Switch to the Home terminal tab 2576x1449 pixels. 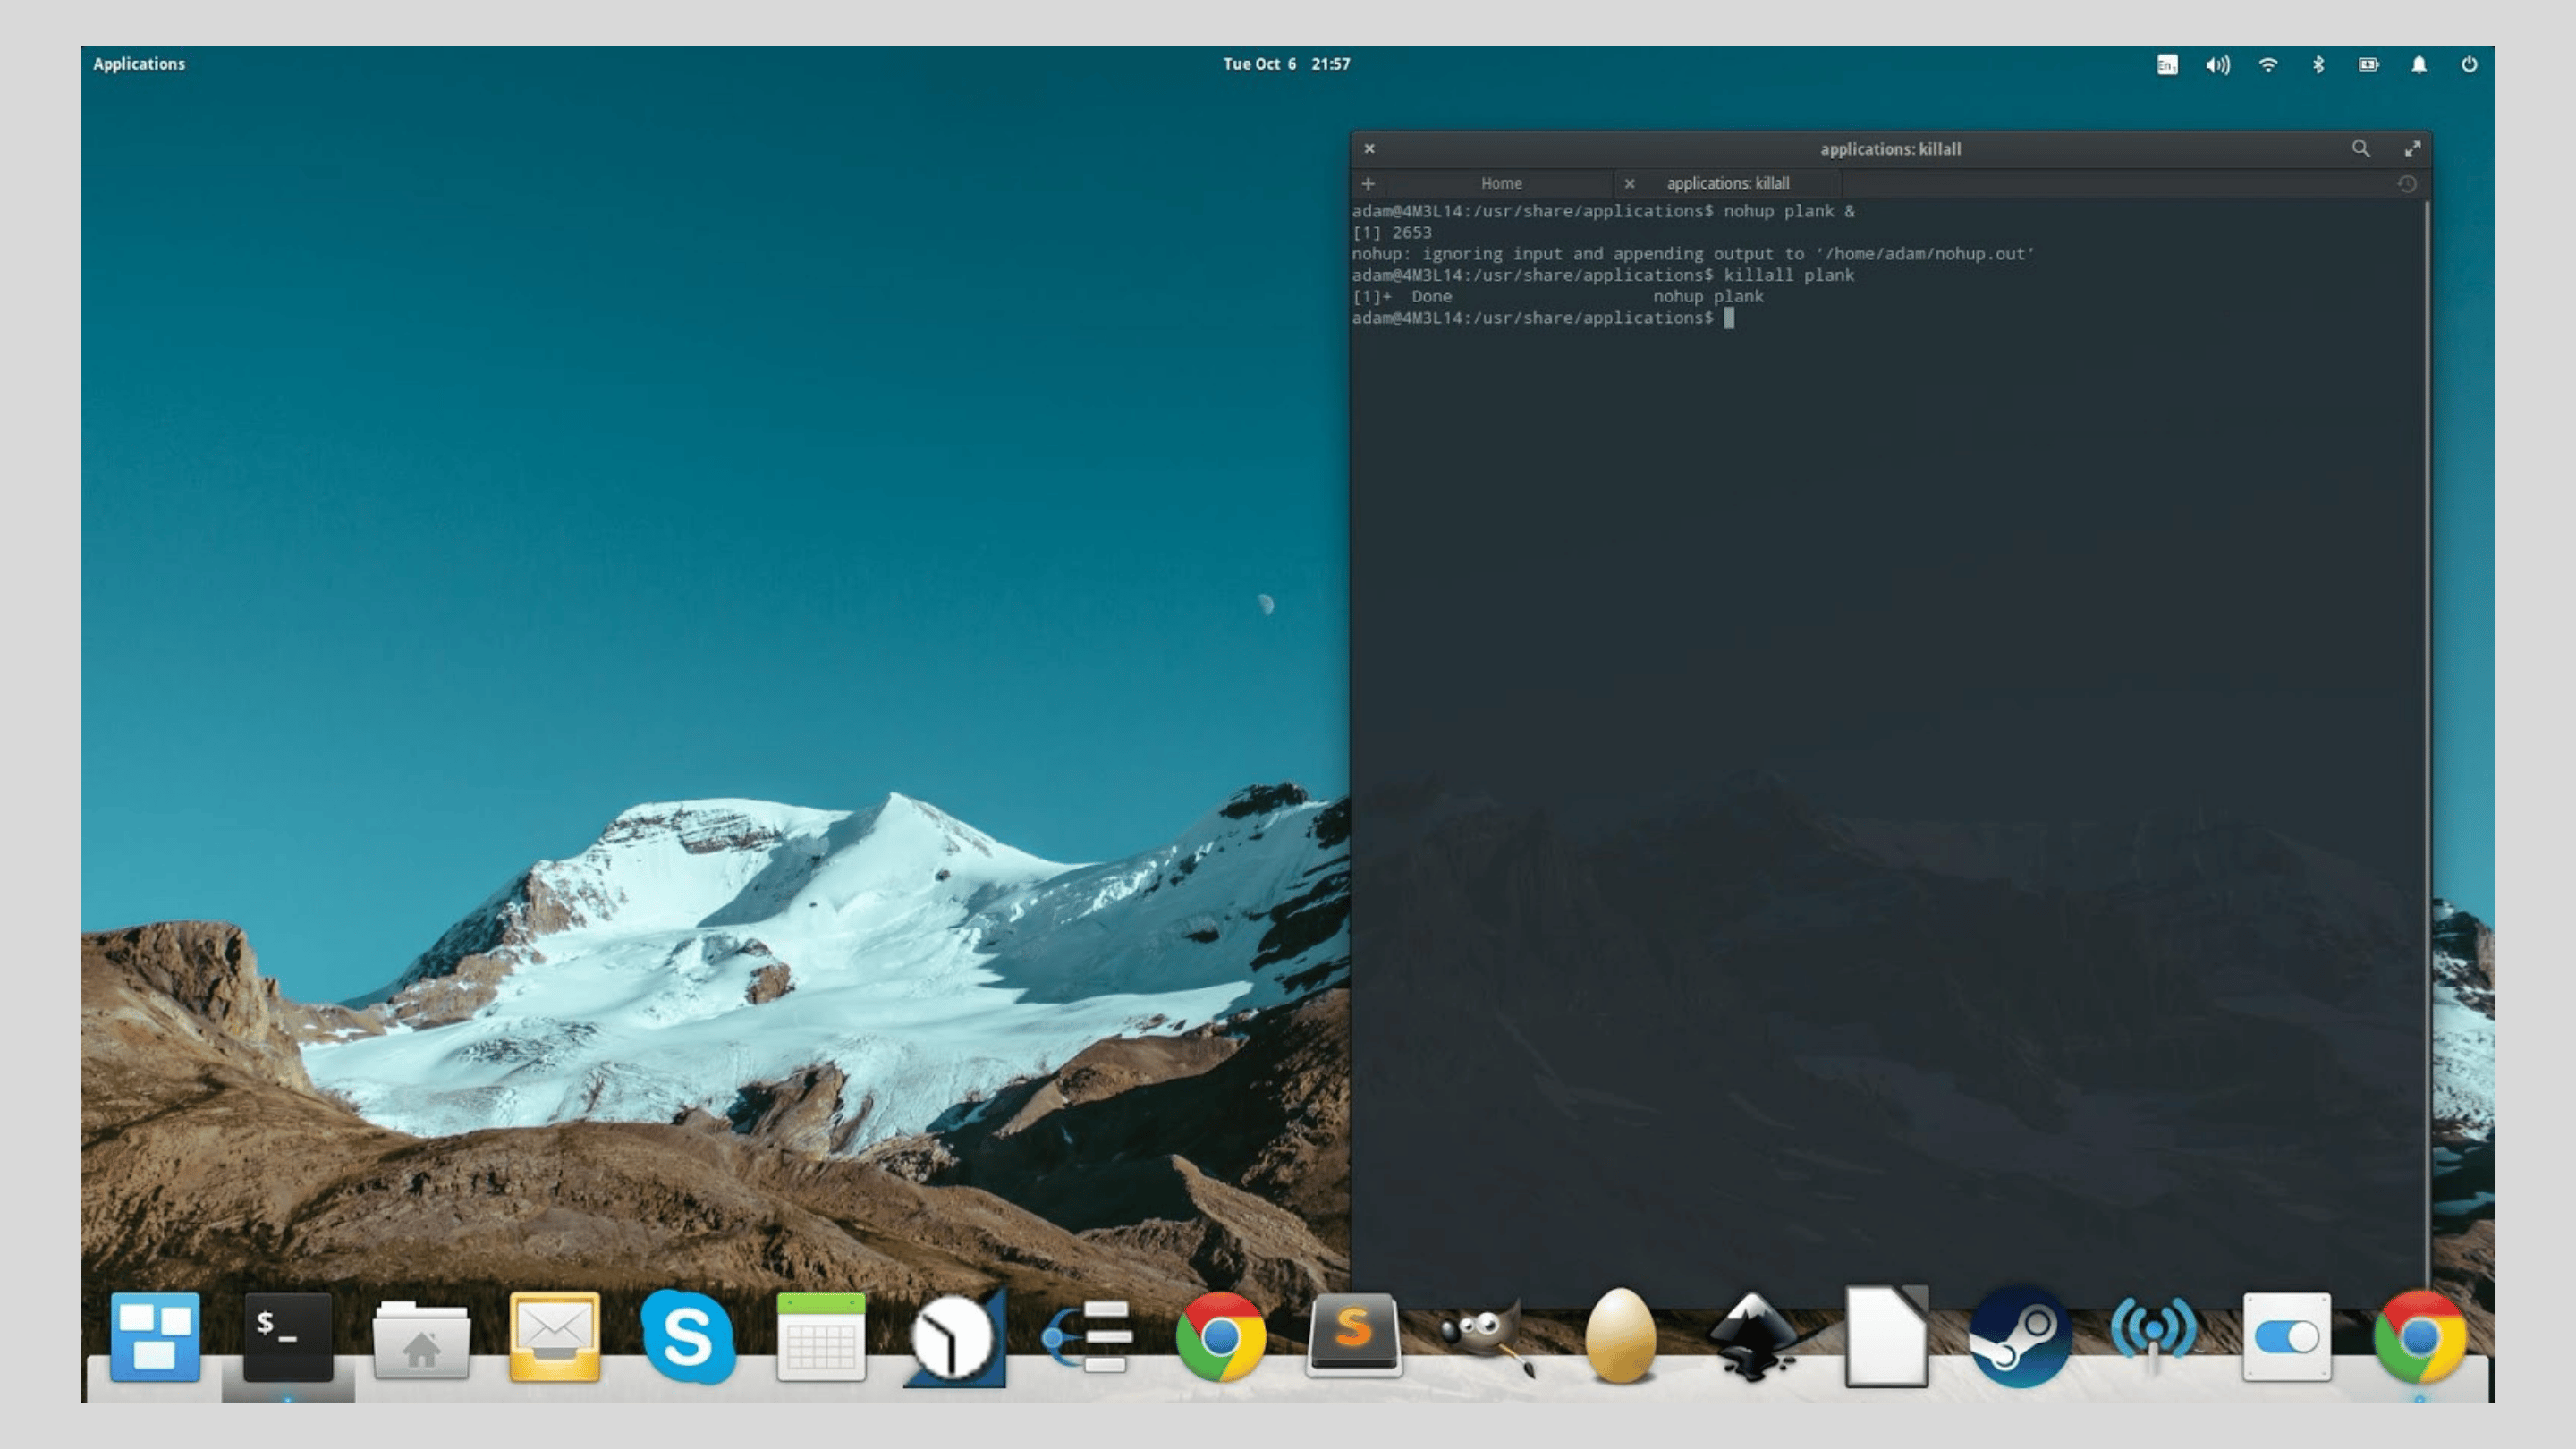(1500, 184)
